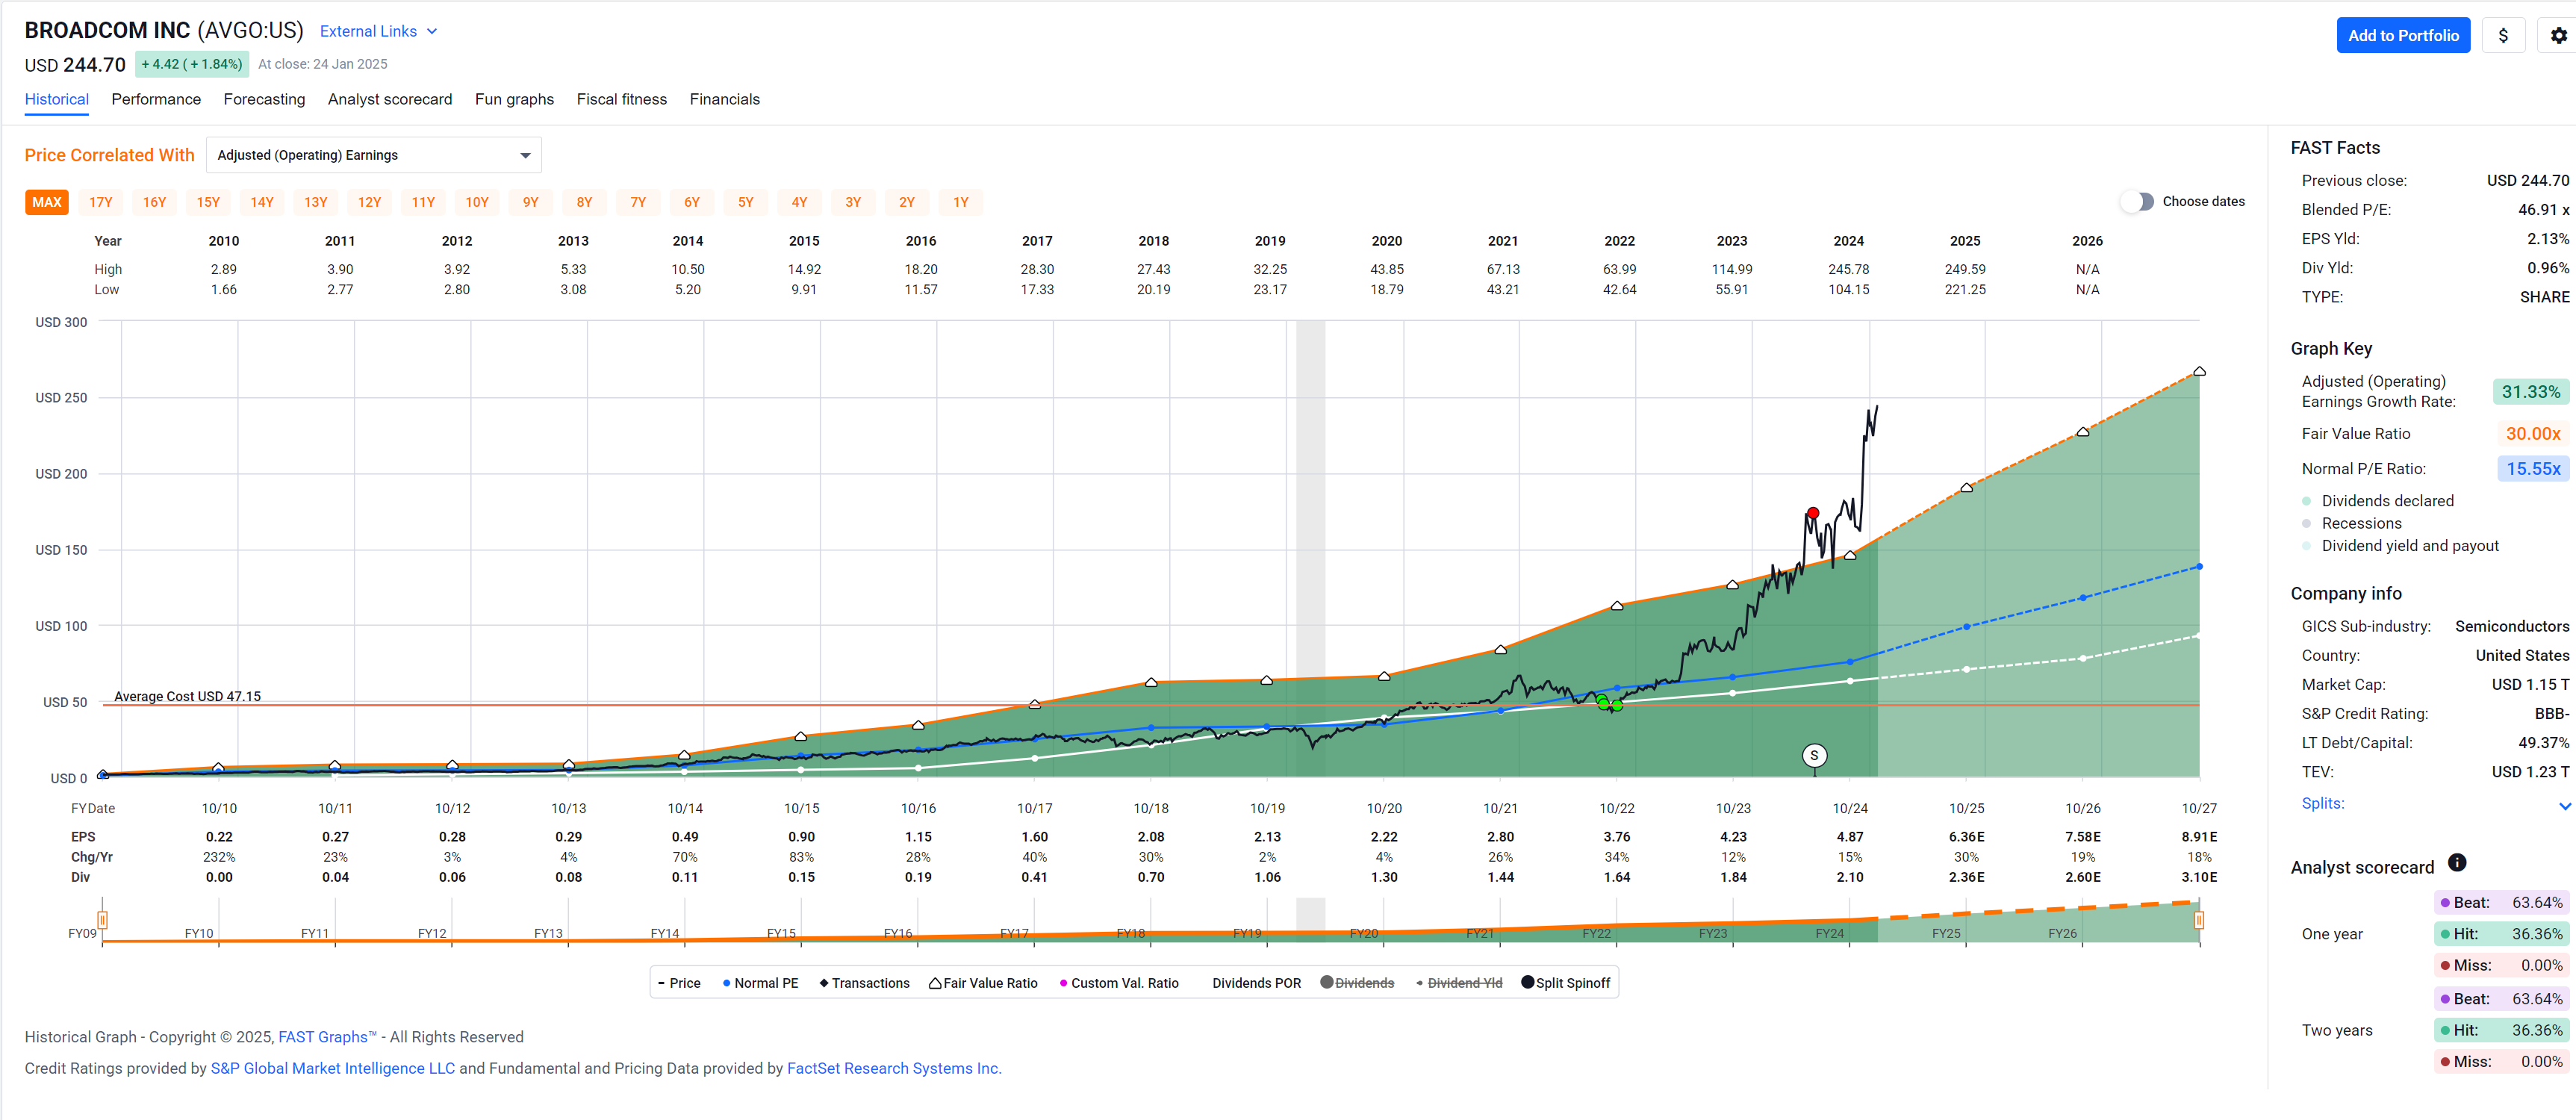Toggle Custom Val. Ratio legend item
The image size is (2576, 1120).
[1119, 983]
